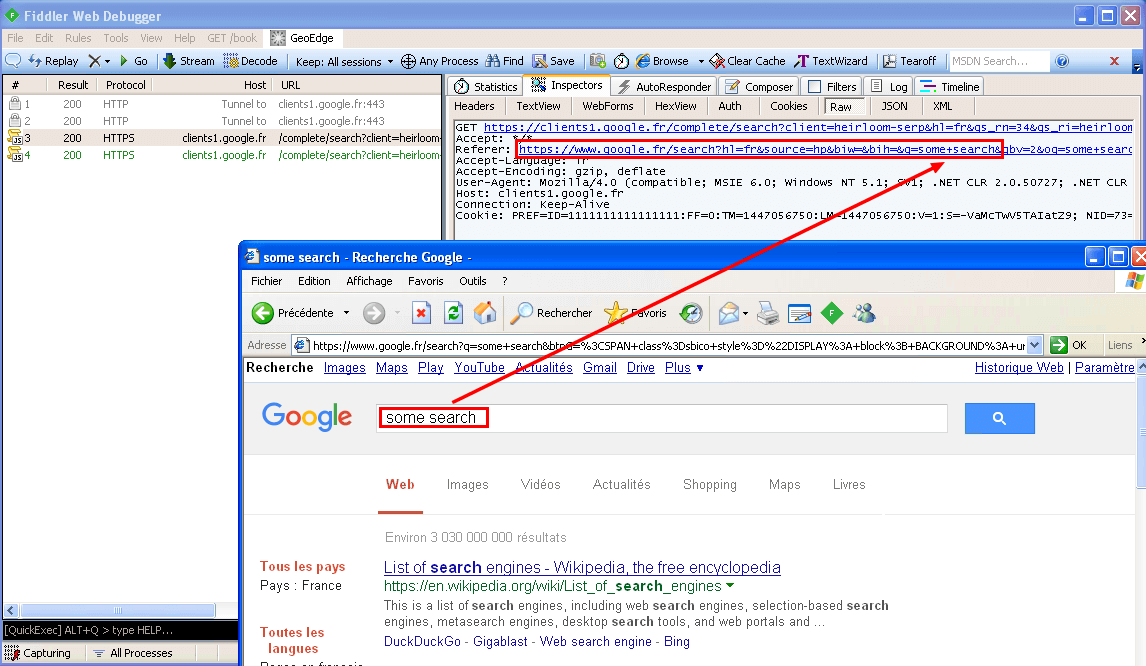Click the blue Google search magnifier button
1146x666 pixels.
point(999,419)
